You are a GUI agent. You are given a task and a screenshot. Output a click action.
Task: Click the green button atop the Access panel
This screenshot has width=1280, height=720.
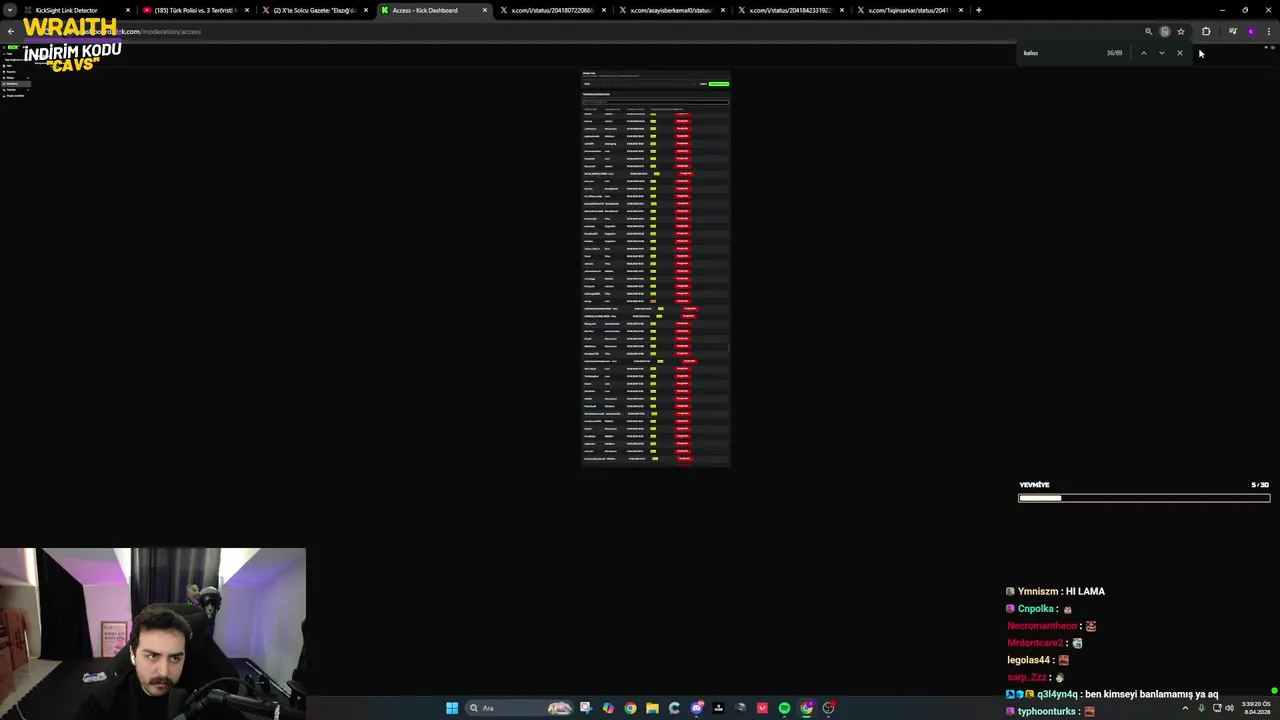718,84
